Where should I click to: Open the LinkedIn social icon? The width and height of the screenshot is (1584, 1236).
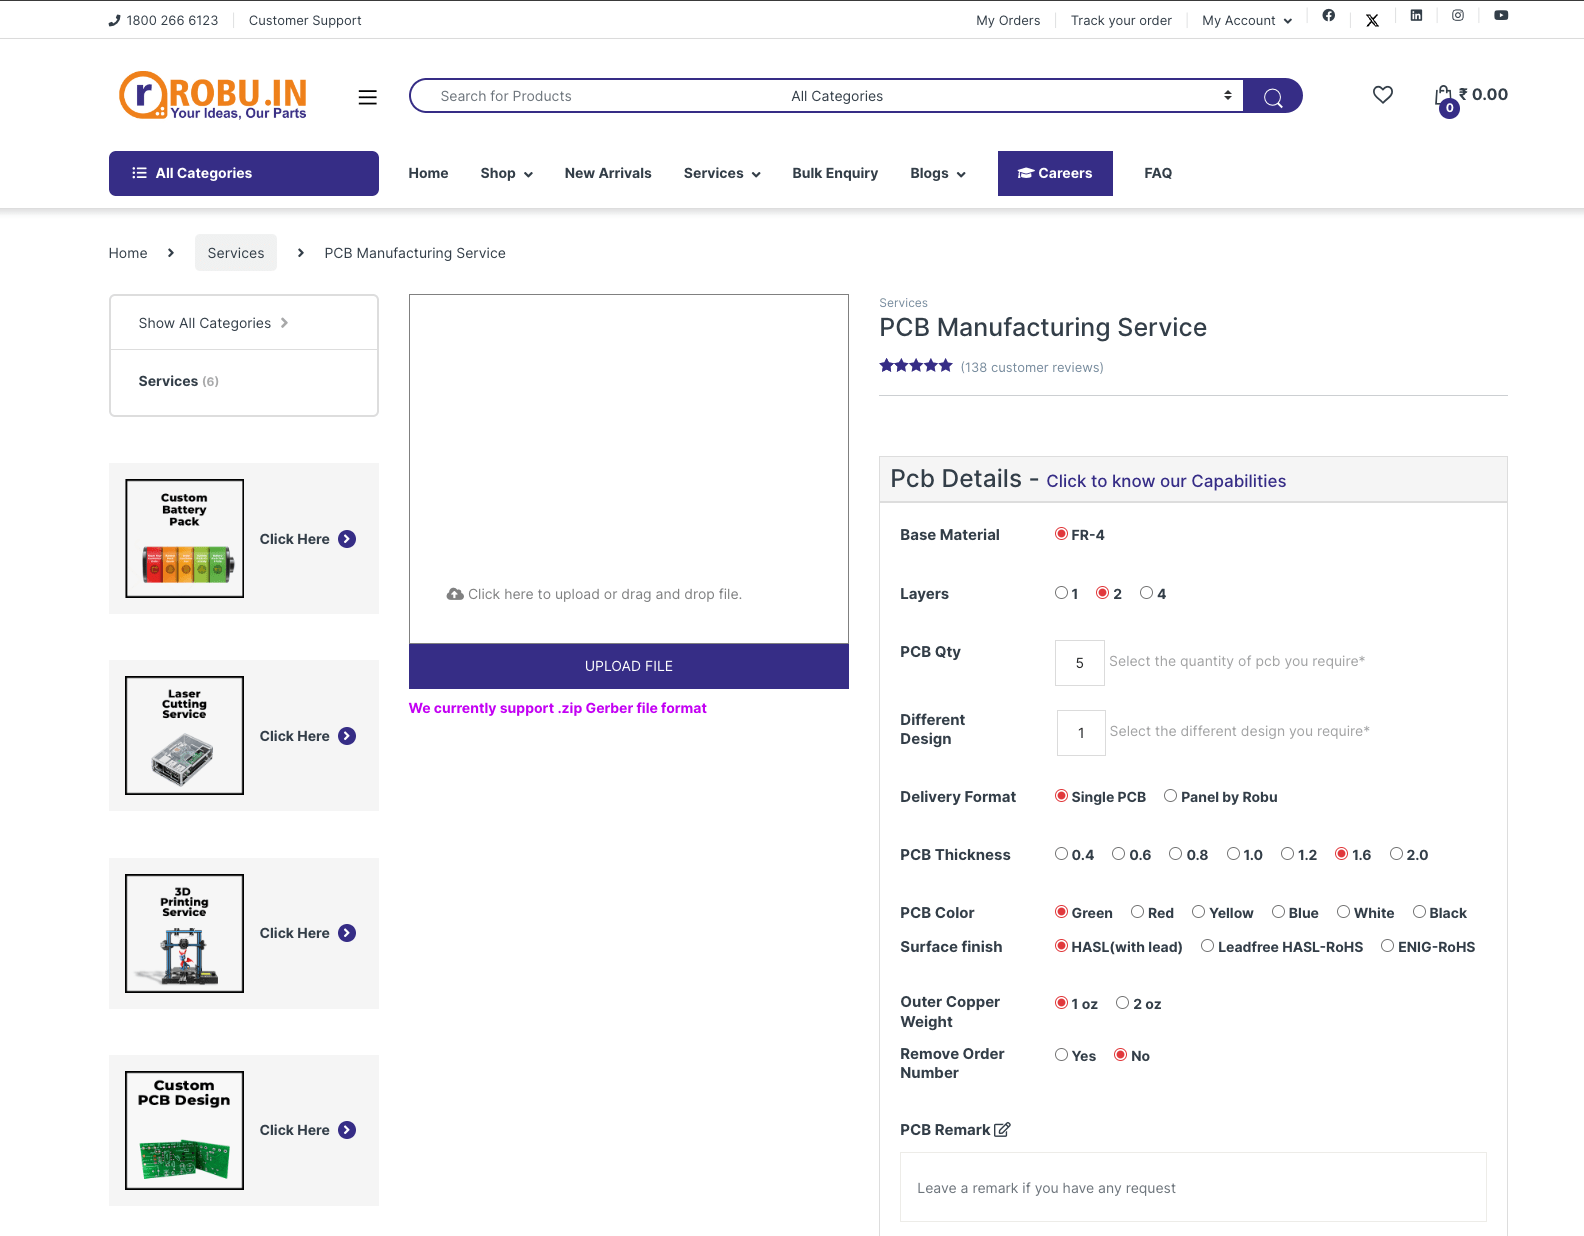coord(1416,15)
